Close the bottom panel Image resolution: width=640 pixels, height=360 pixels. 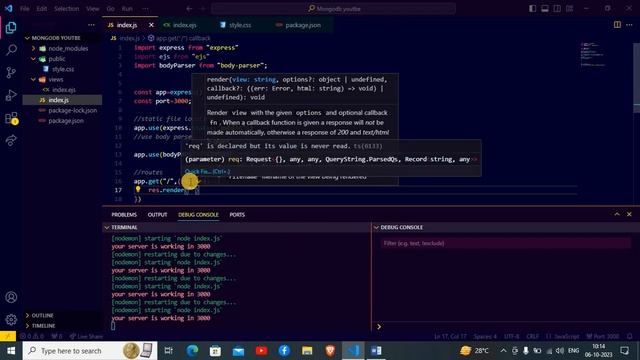pos(629,214)
